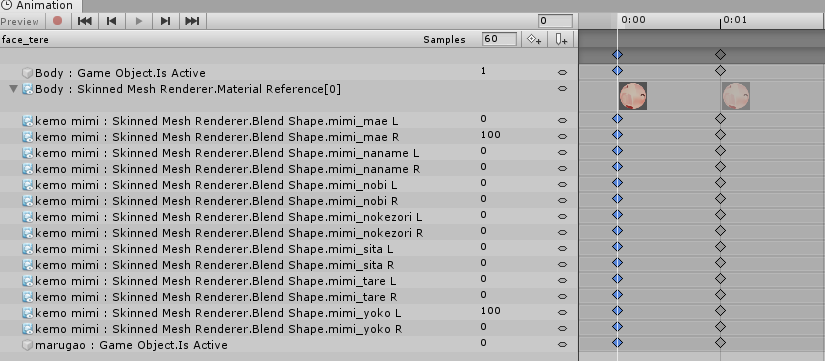Click renderer icon of mimi_tare R row
The height and width of the screenshot is (361, 825).
[x=27, y=297]
